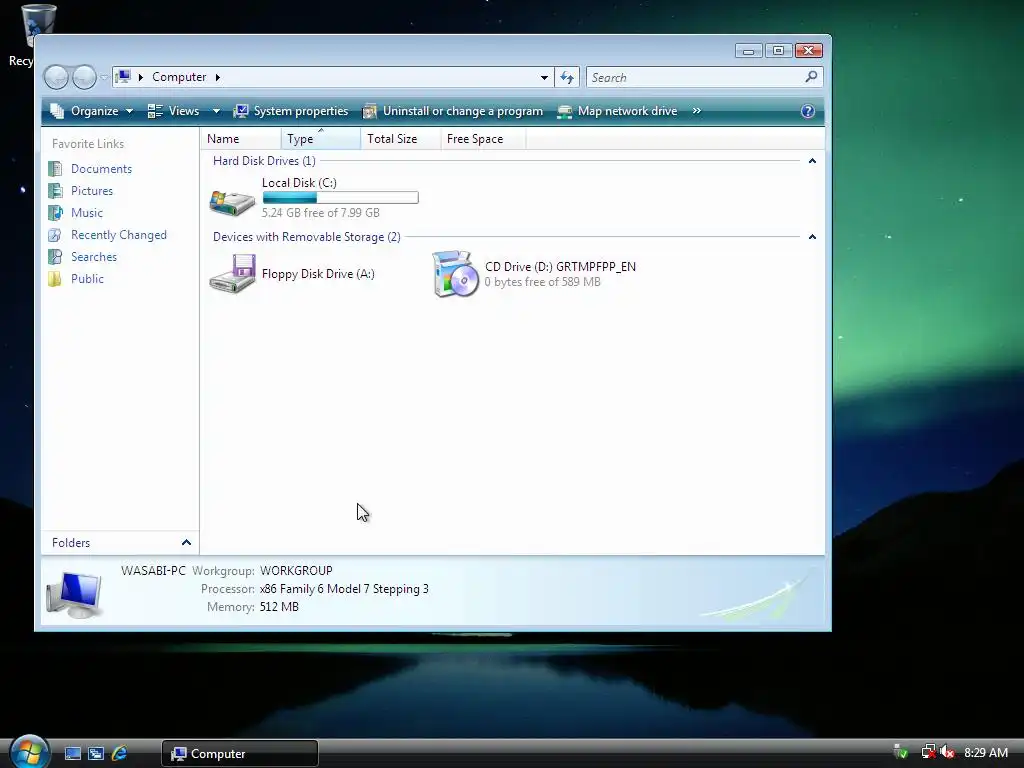Sort by the Type column header
Image resolution: width=1024 pixels, height=768 pixels.
pyautogui.click(x=321, y=138)
